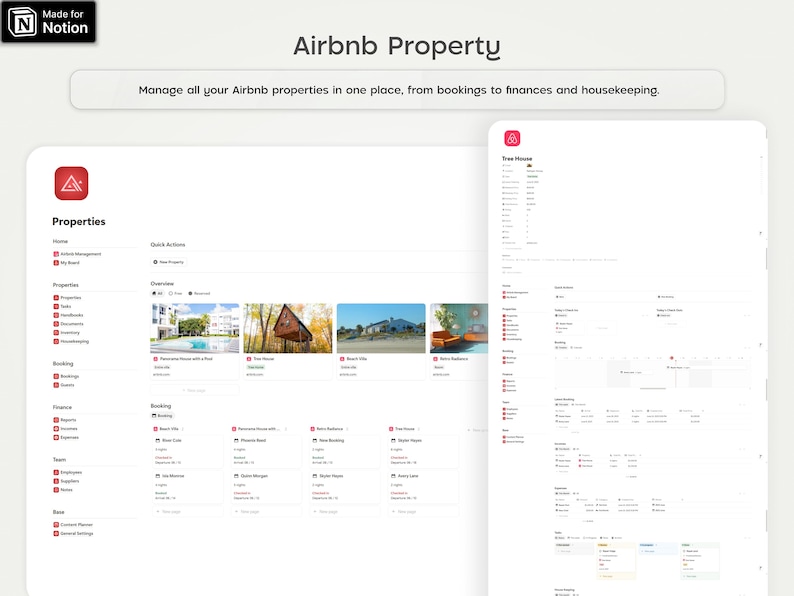Open the Isla Monroe booking card
This screenshot has height=596, width=794.
click(188, 487)
